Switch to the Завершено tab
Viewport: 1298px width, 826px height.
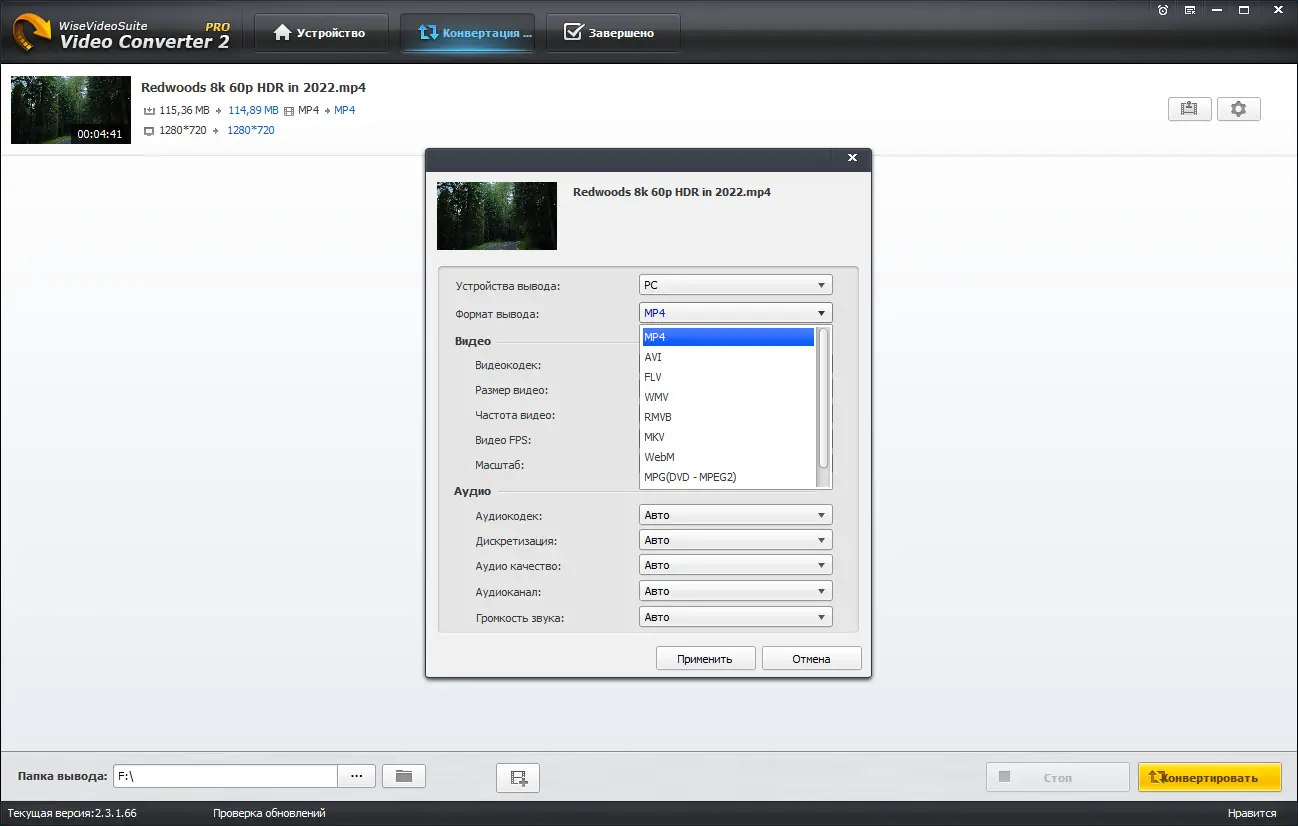click(613, 33)
